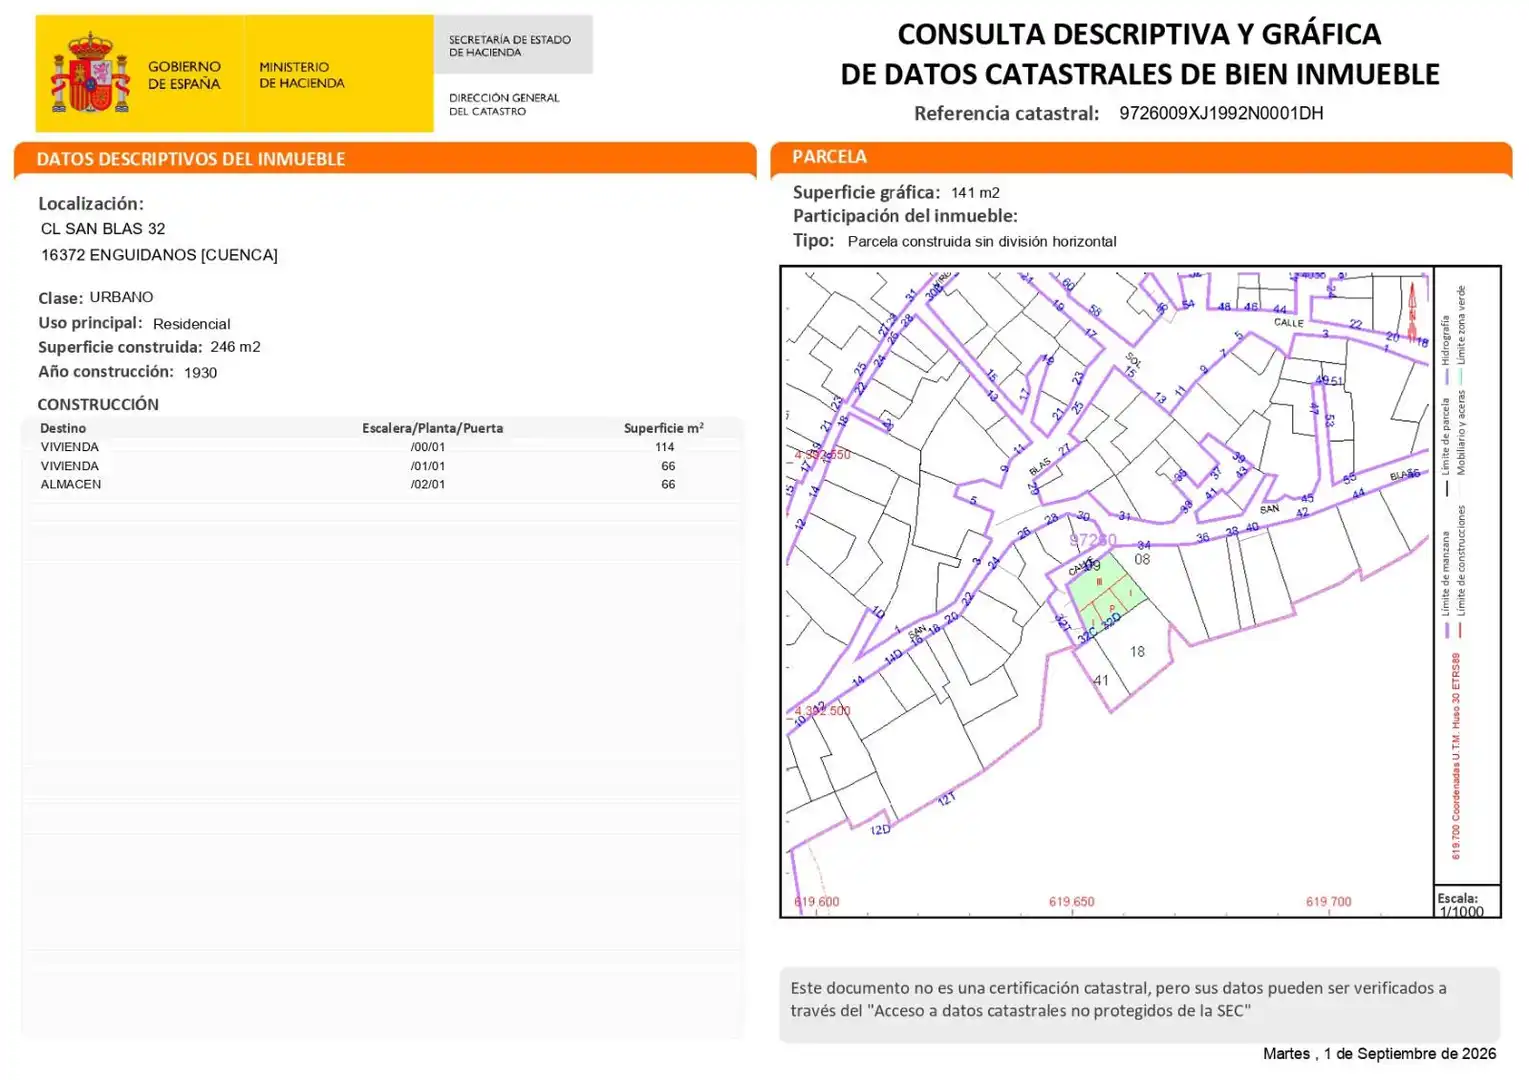1529x1080 pixels.
Task: Click the 'Superficie m²' column header
Action: point(664,428)
